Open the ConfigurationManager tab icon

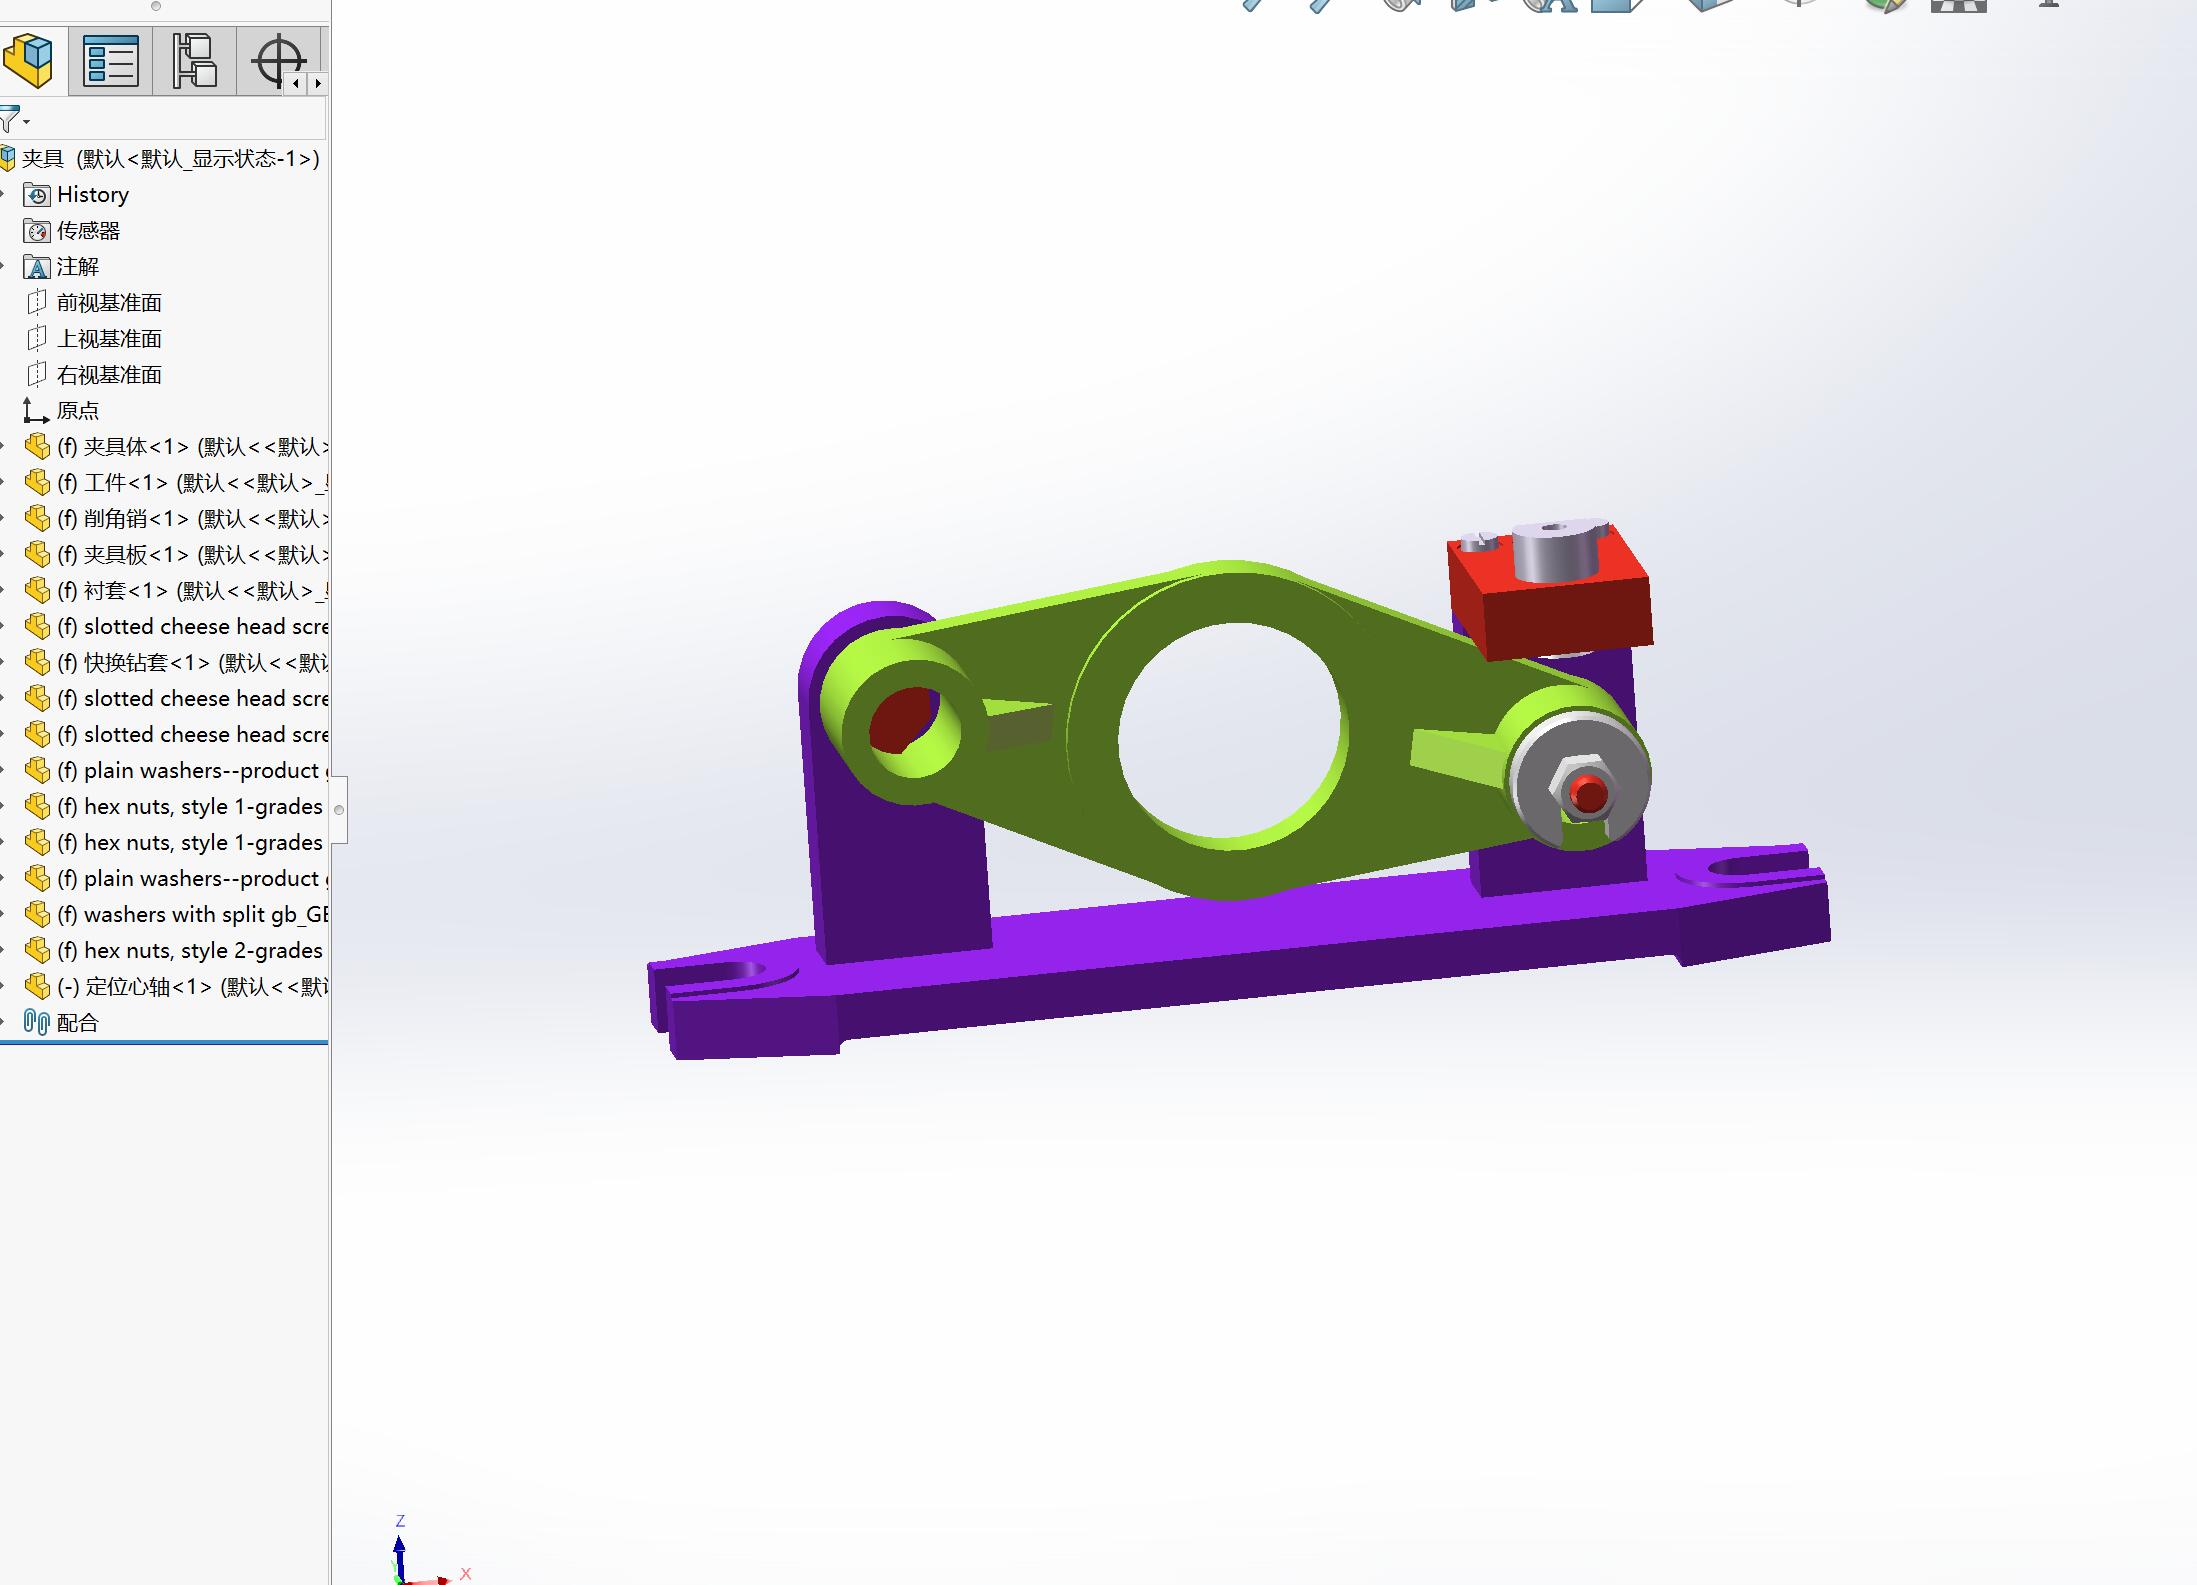click(x=194, y=61)
